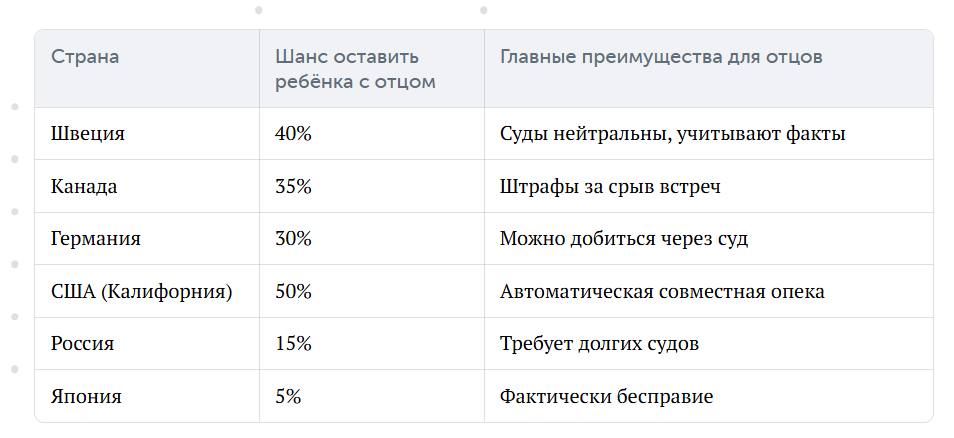Click 'Фактически бесправие' text

click(607, 397)
